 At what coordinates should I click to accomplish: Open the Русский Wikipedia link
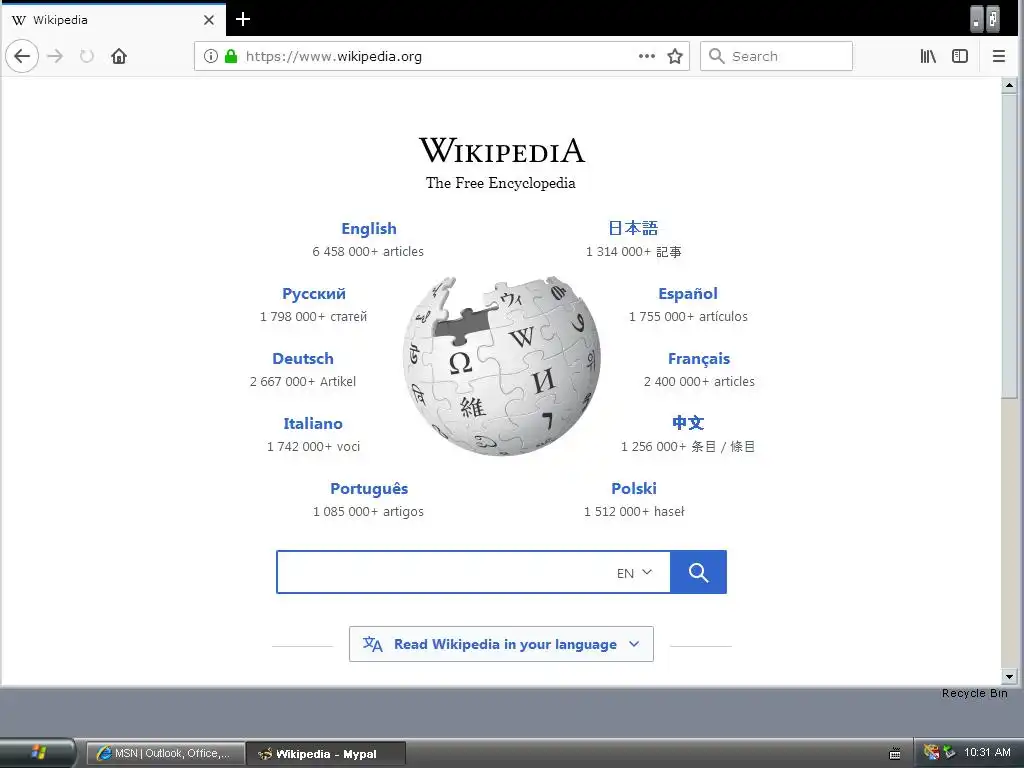coord(313,294)
